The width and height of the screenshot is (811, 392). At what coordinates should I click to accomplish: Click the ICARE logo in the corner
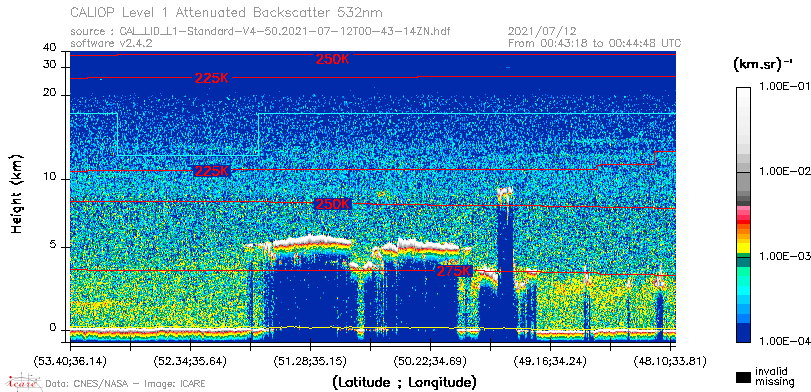23,382
